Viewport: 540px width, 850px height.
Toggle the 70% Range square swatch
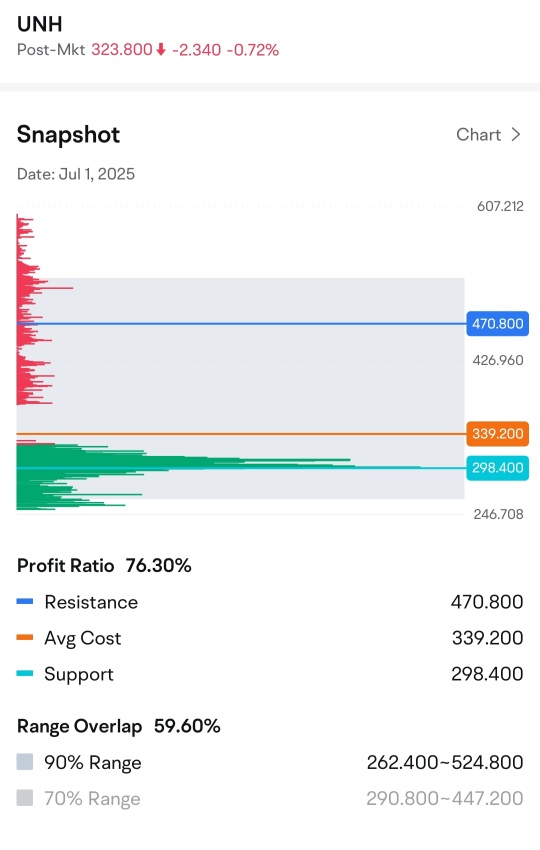pos(25,798)
